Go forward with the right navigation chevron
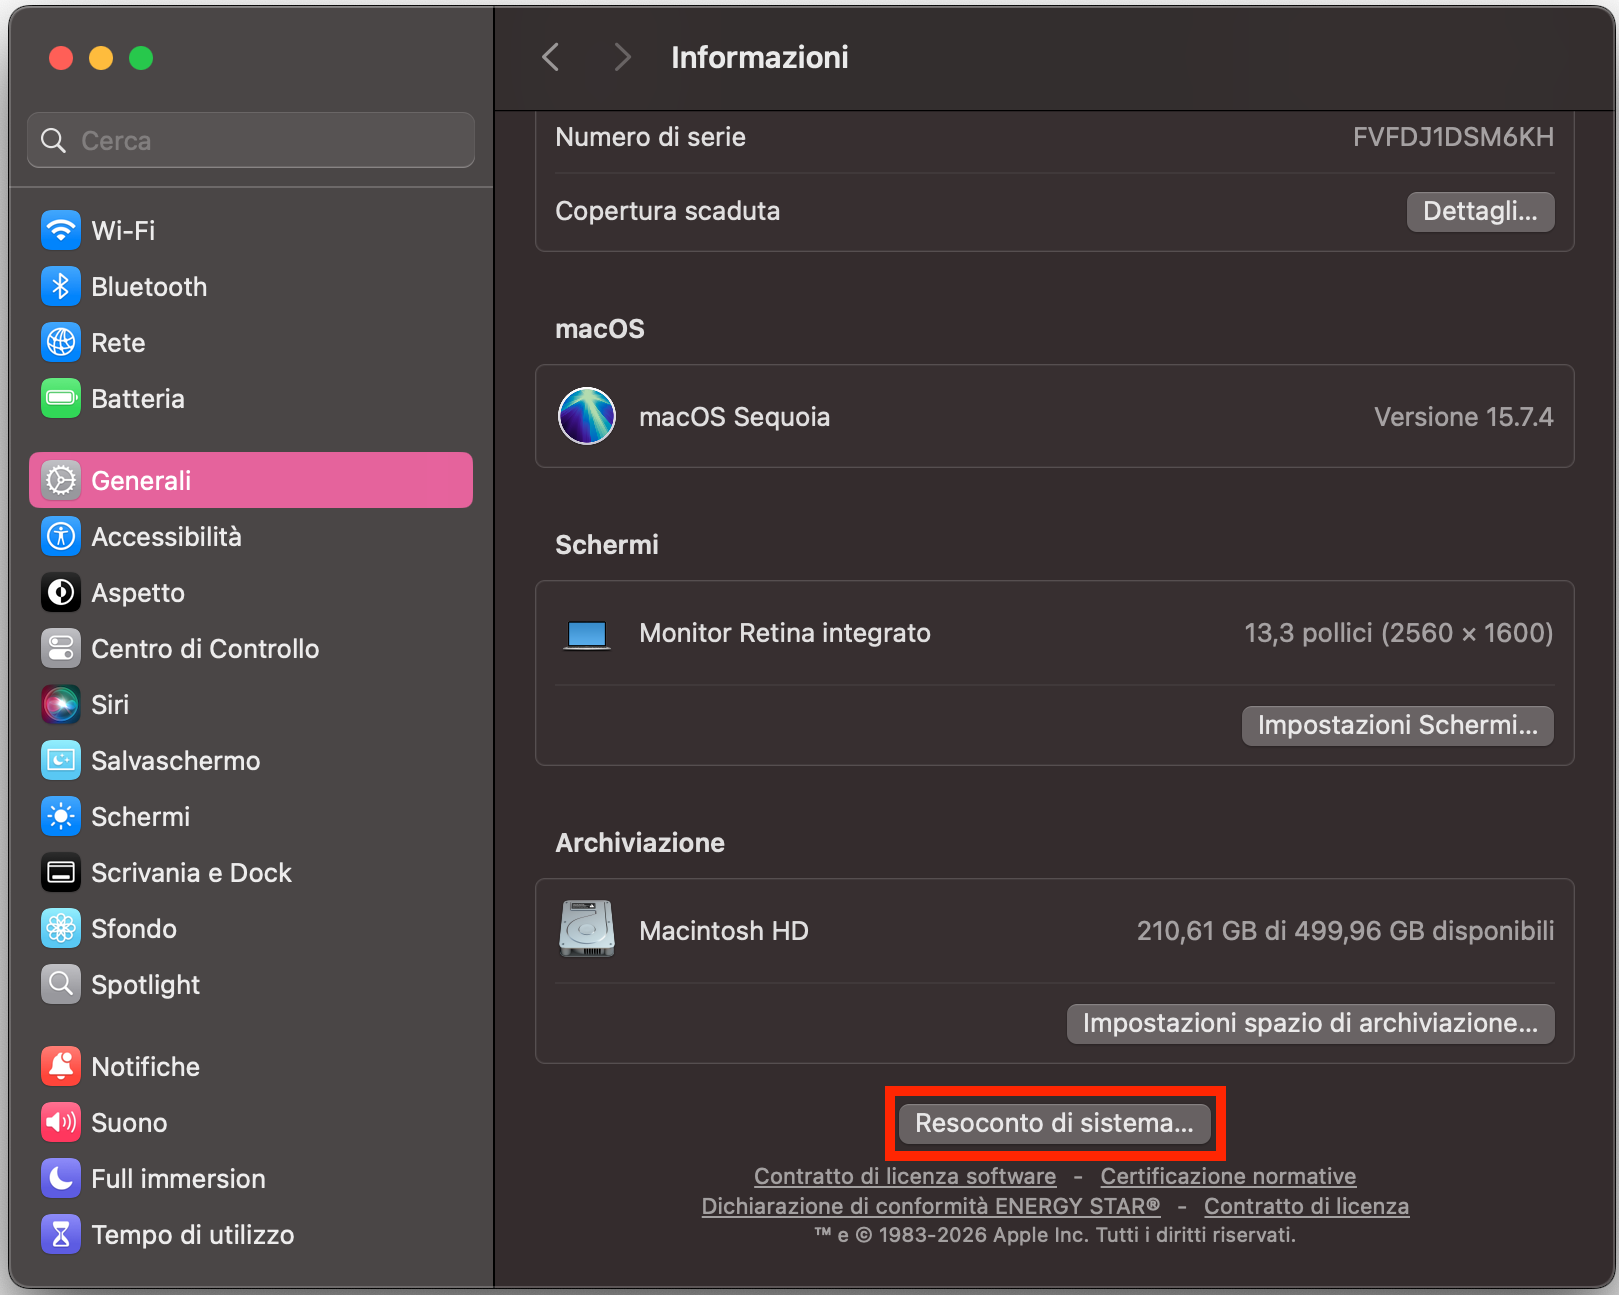The image size is (1619, 1295). coord(622,57)
